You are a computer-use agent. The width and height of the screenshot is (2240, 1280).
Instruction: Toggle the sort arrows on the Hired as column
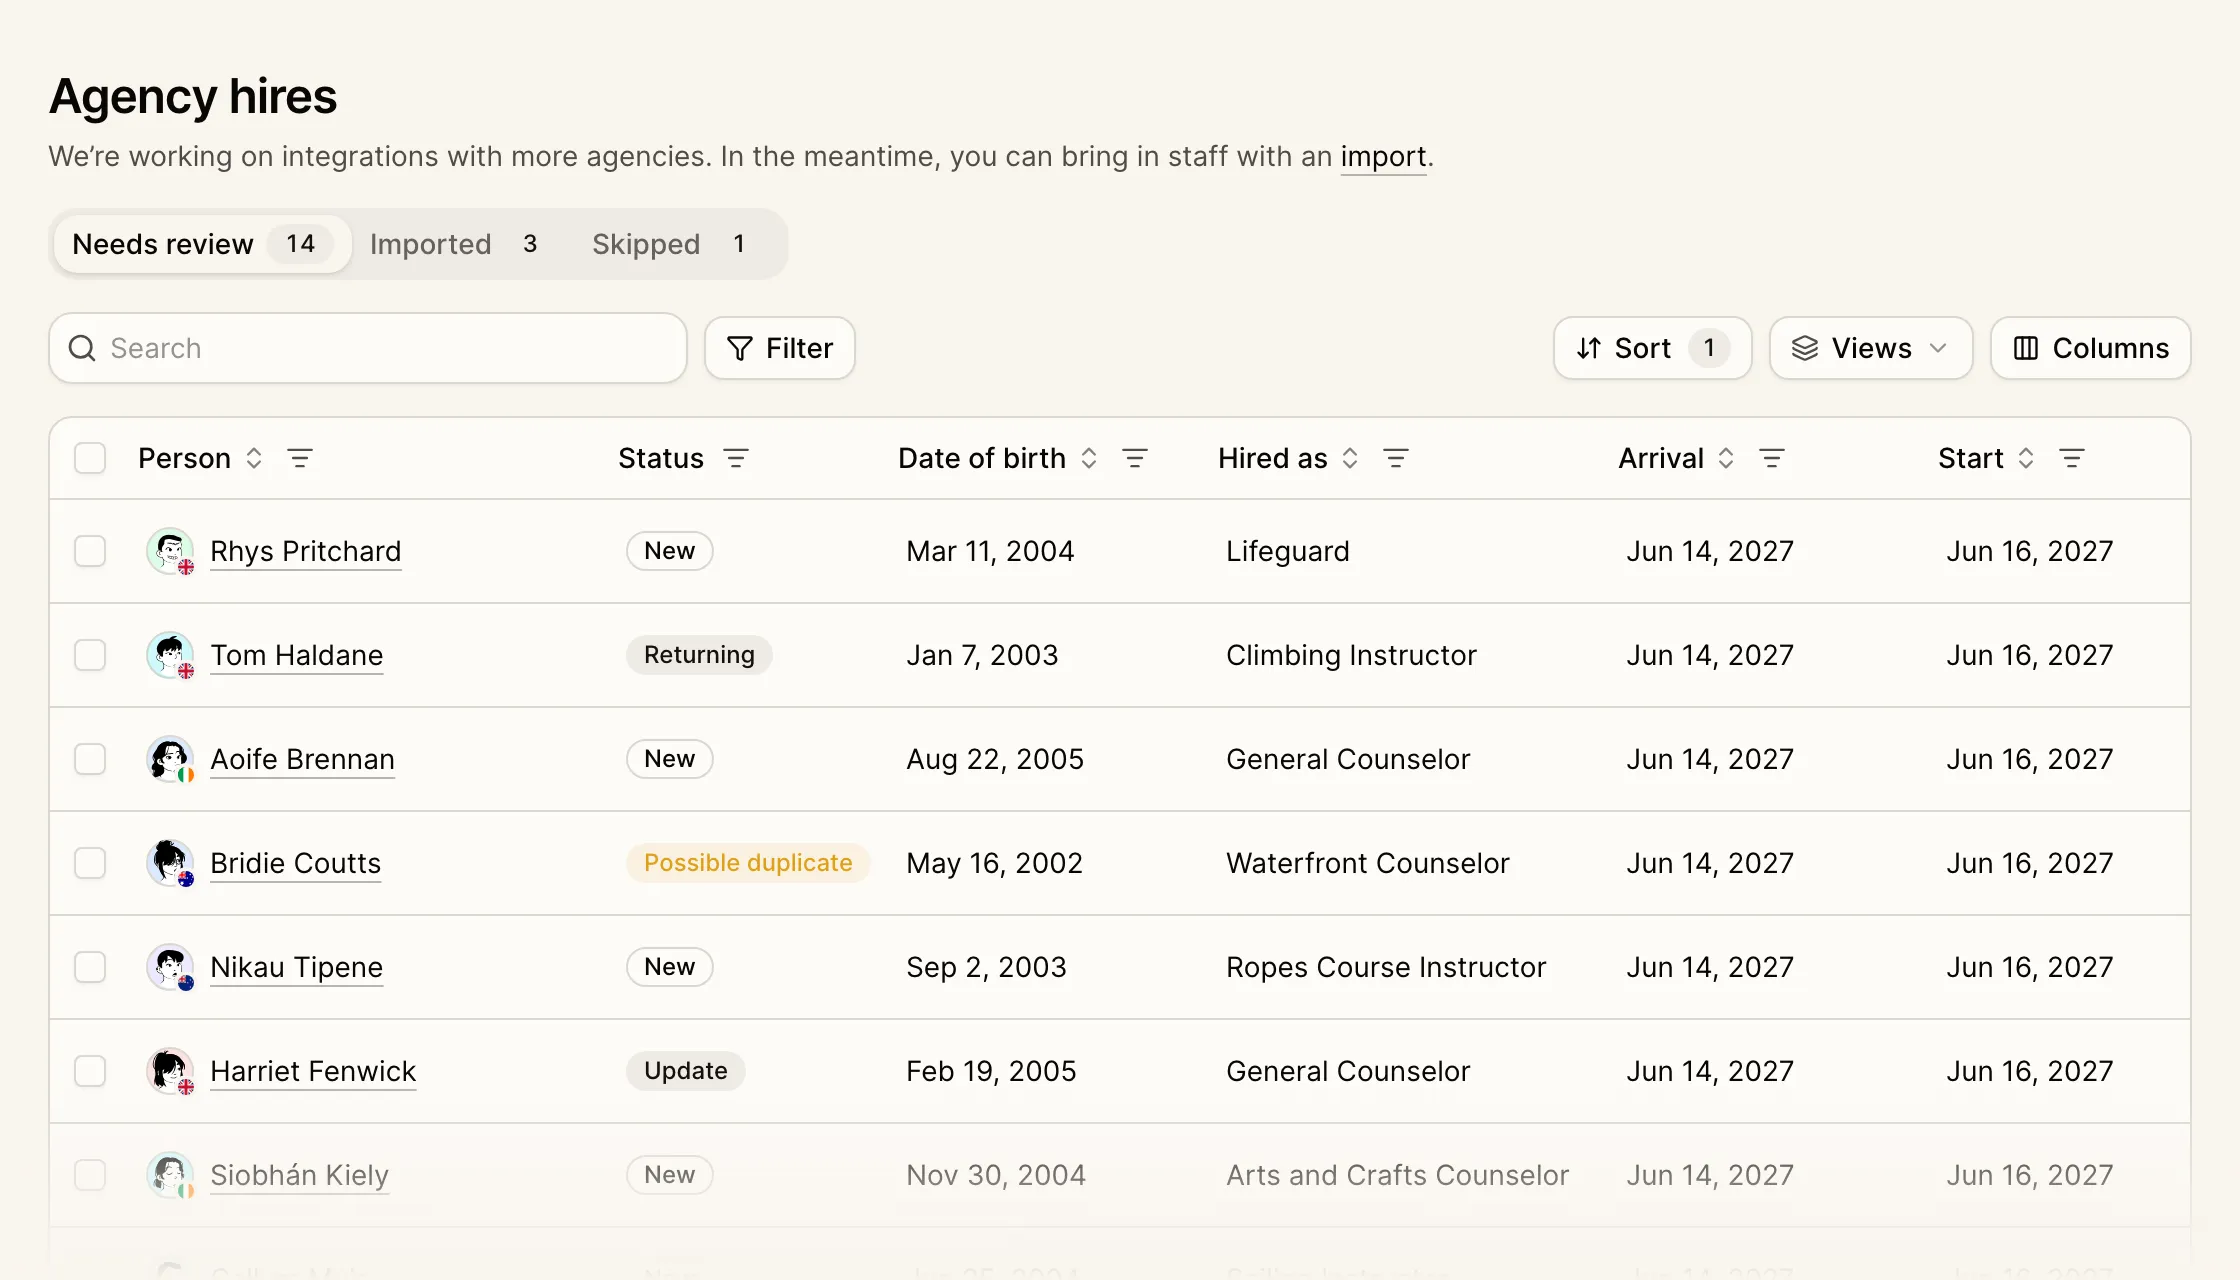point(1350,458)
